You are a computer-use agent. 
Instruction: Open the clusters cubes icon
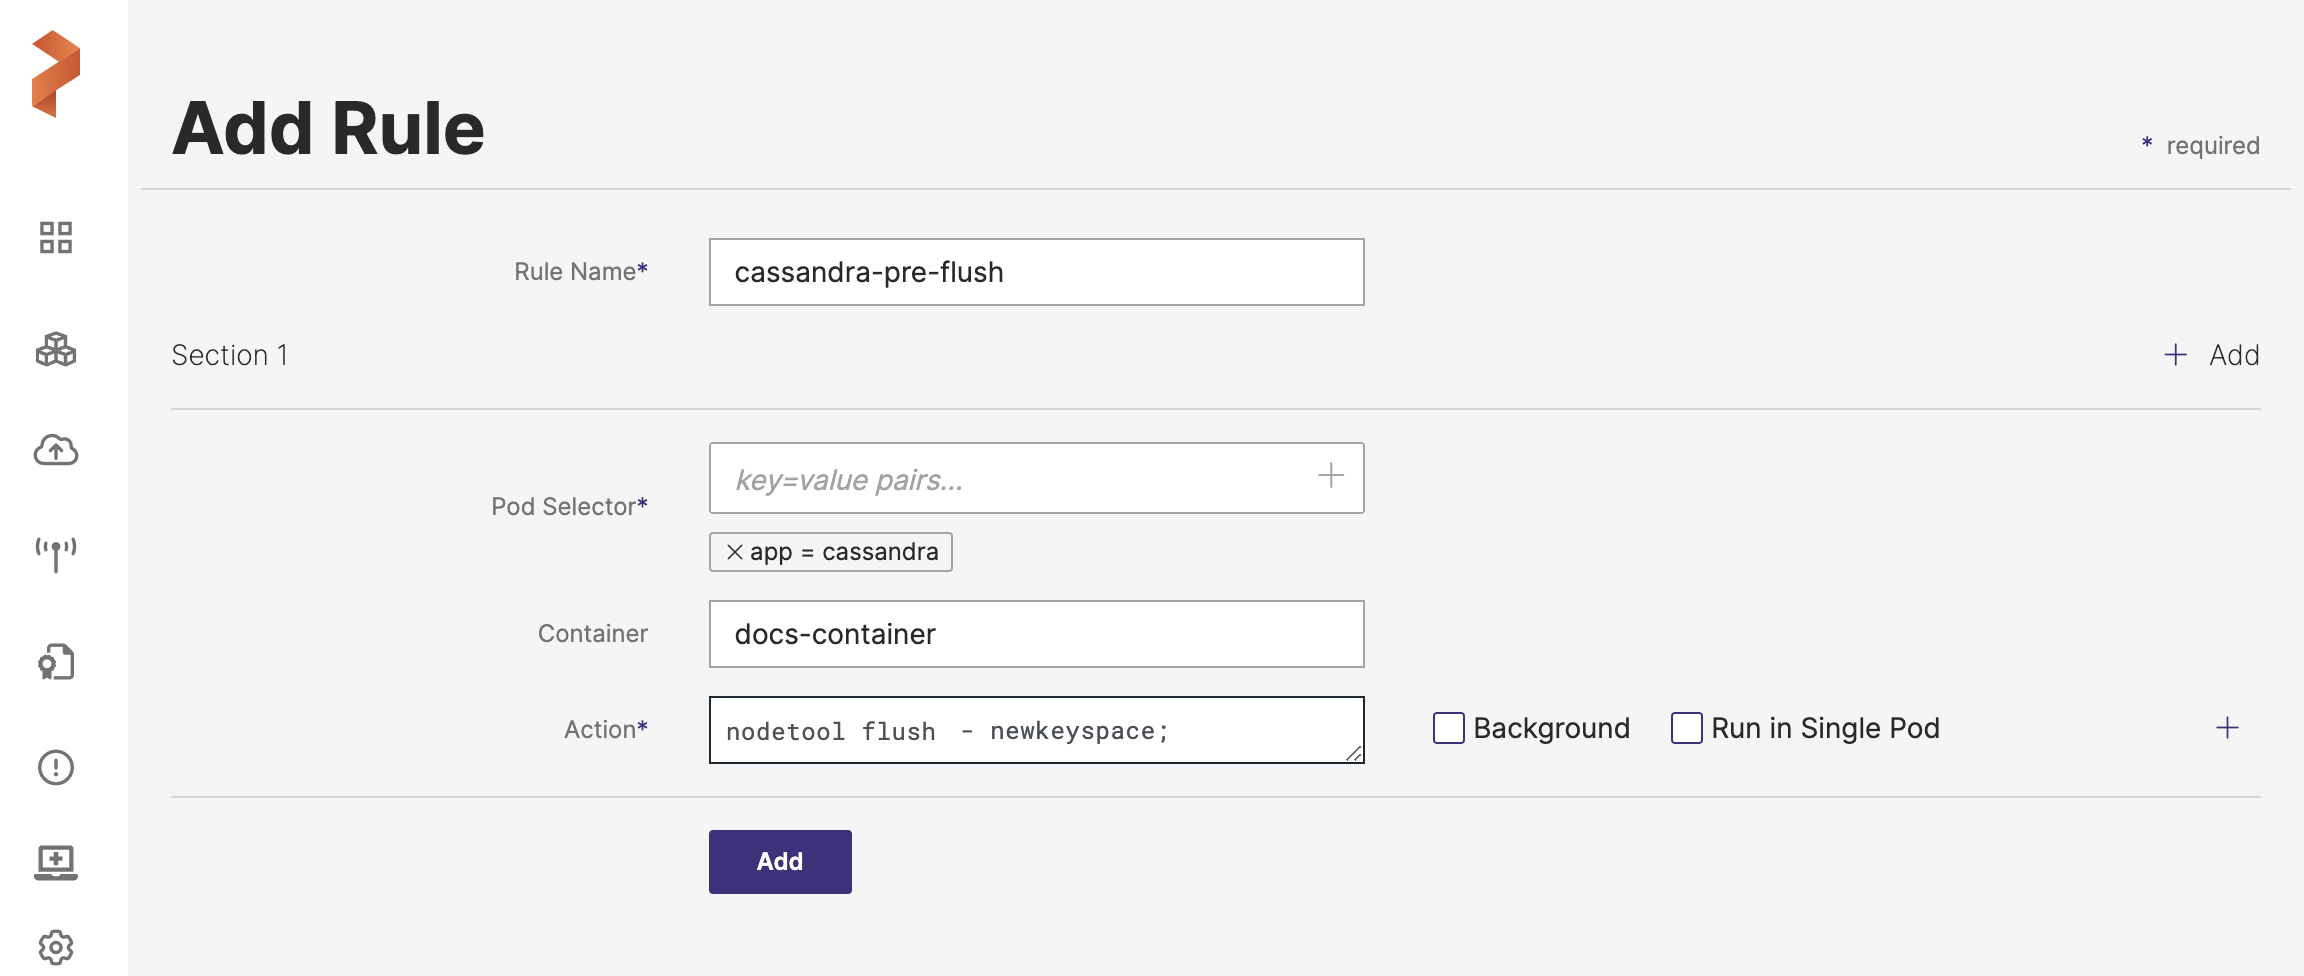click(x=56, y=350)
